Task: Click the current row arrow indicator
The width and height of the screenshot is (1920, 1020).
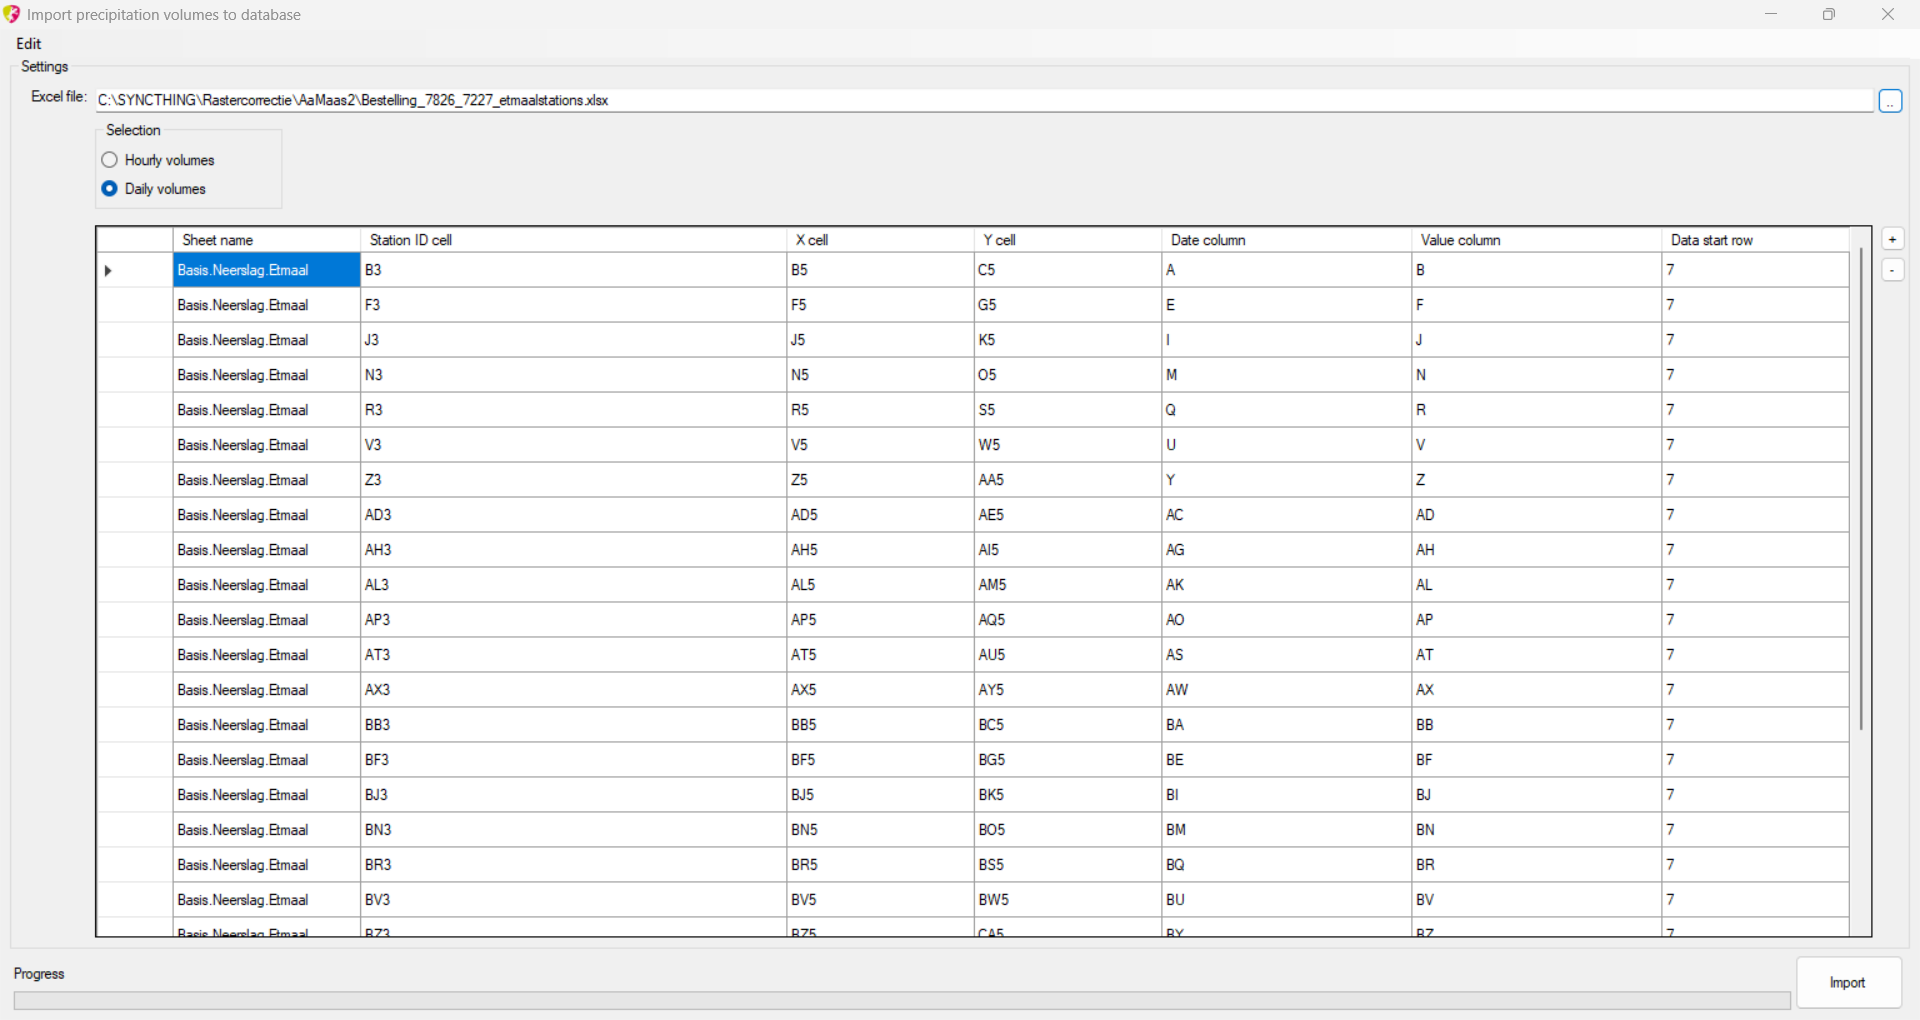Action: point(108,271)
